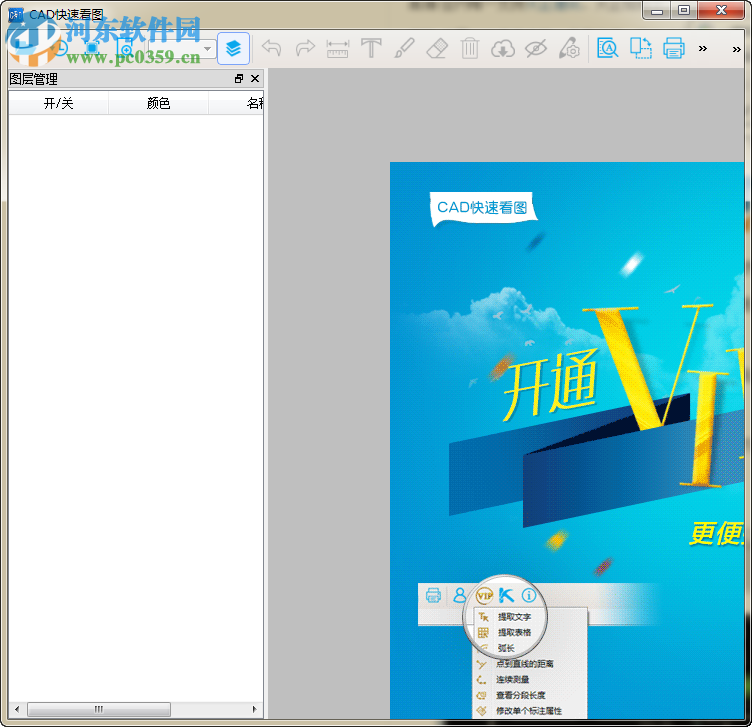Expand the far-right toolbar overflow chevron
This screenshot has width=752, height=727.
click(x=737, y=48)
